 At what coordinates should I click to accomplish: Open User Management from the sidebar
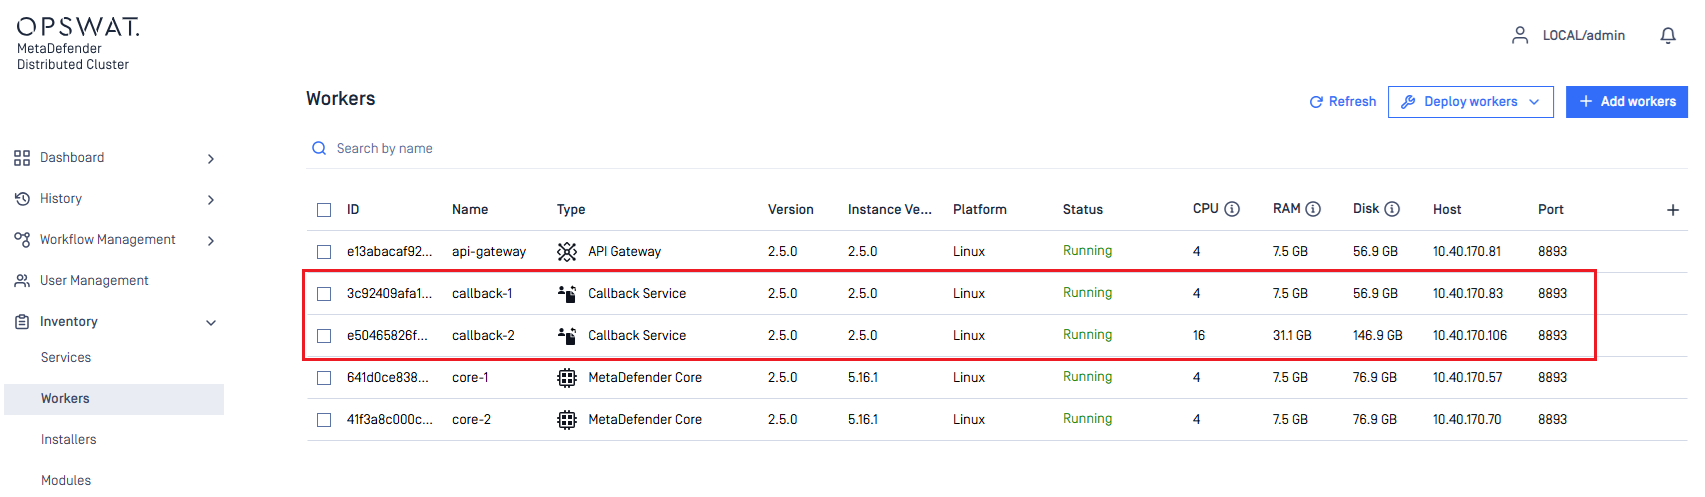[94, 281]
